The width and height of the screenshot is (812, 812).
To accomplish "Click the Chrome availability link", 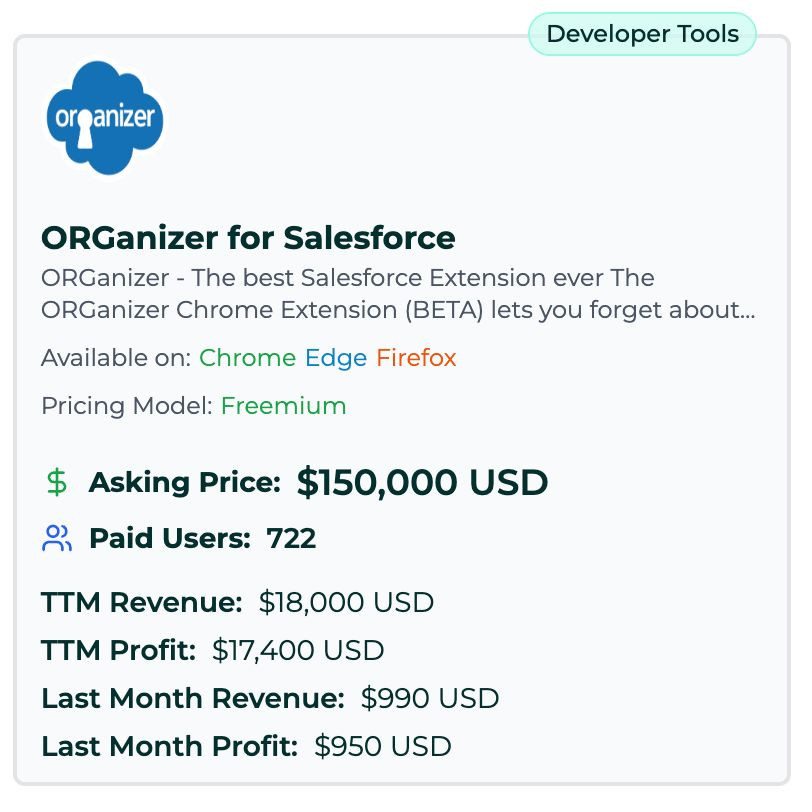I will (x=248, y=358).
